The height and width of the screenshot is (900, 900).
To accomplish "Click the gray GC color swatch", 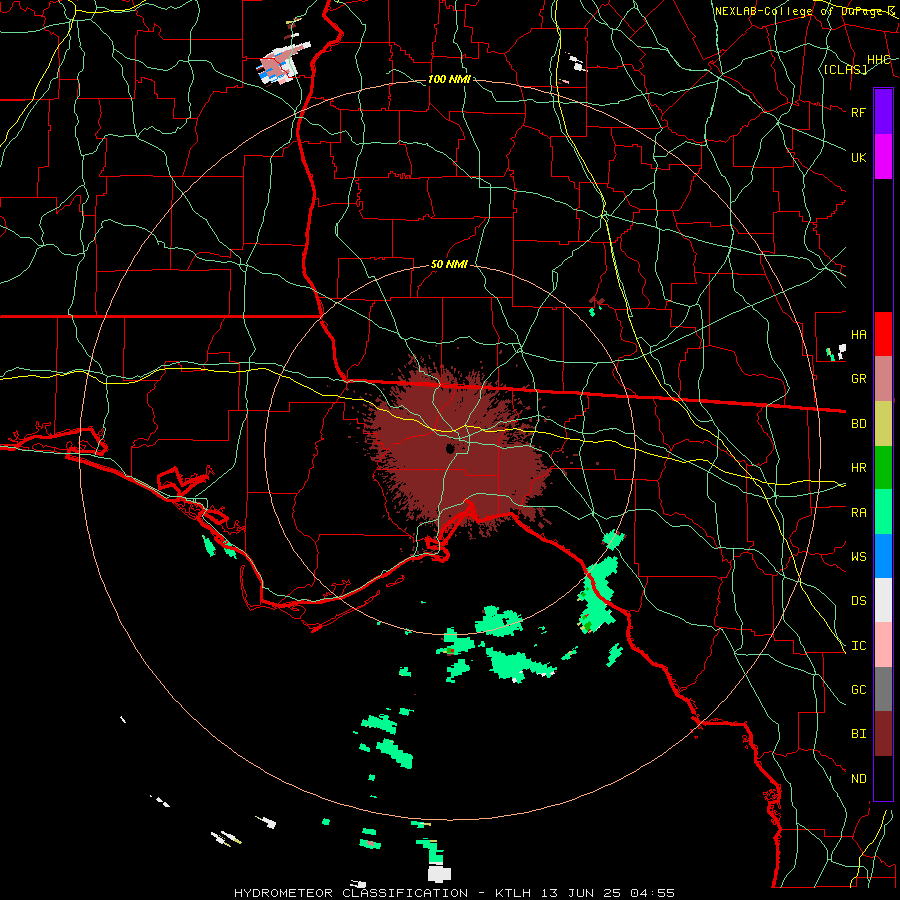I will click(883, 689).
